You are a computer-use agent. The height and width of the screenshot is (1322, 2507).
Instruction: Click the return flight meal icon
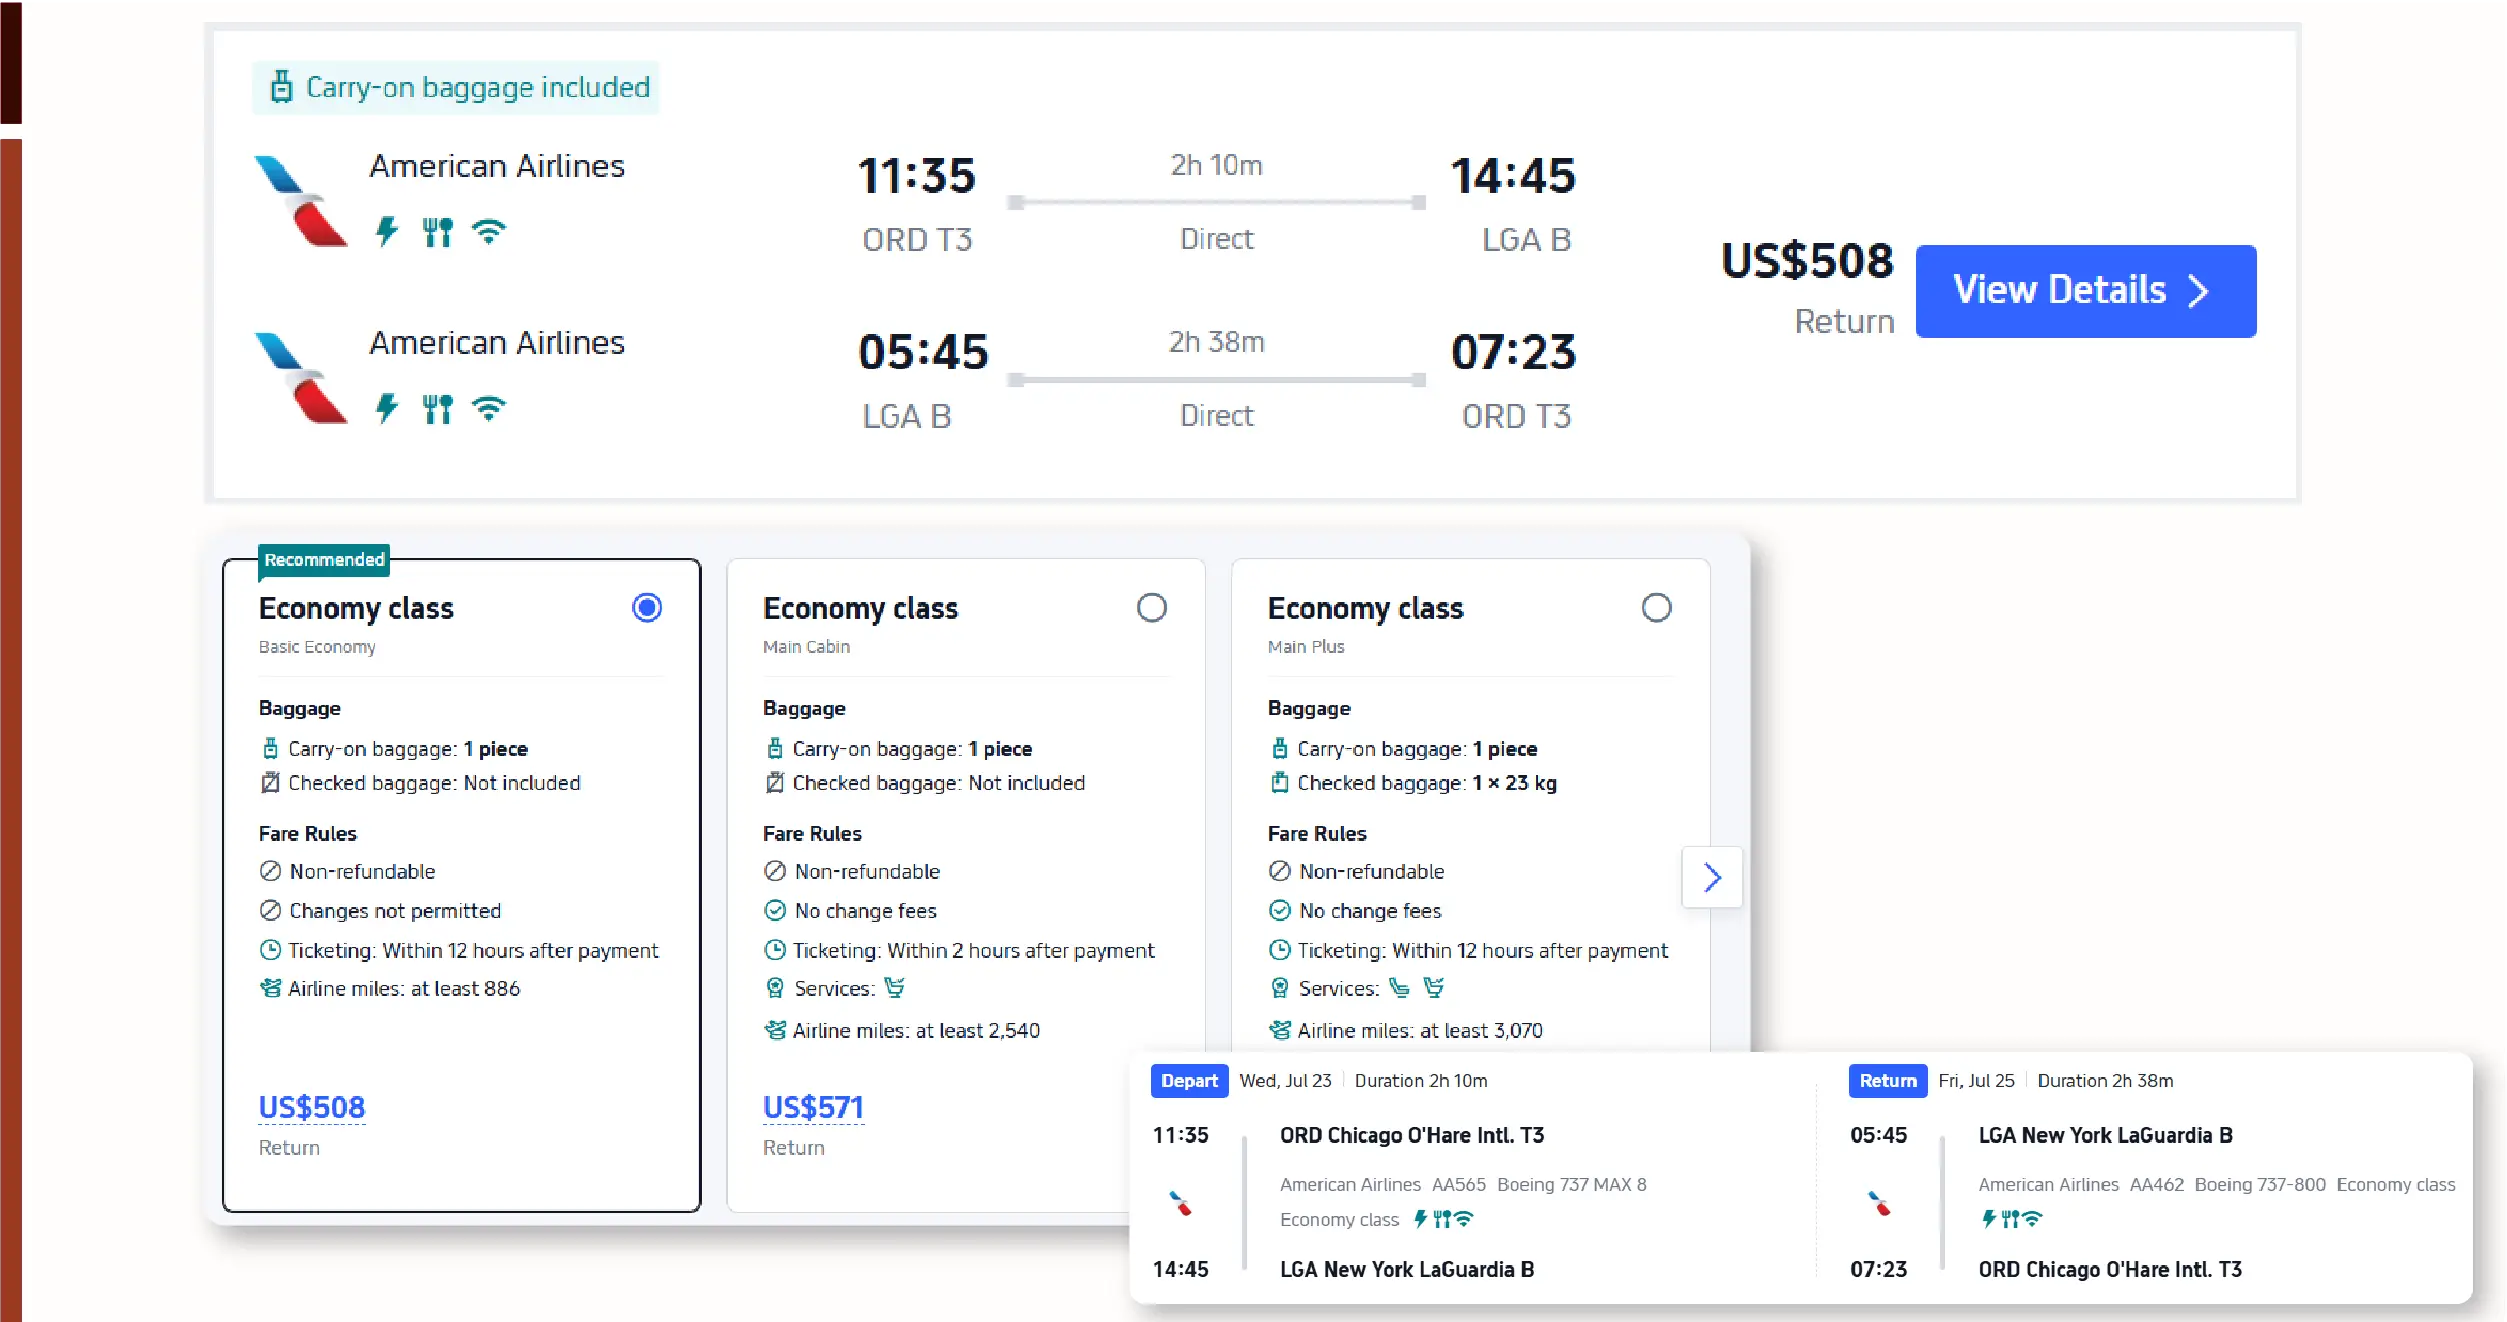437,408
